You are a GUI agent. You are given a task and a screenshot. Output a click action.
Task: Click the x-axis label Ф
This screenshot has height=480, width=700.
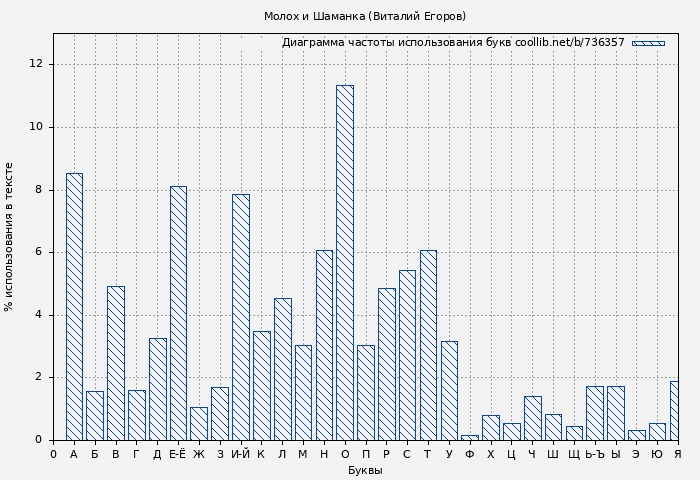pos(470,454)
